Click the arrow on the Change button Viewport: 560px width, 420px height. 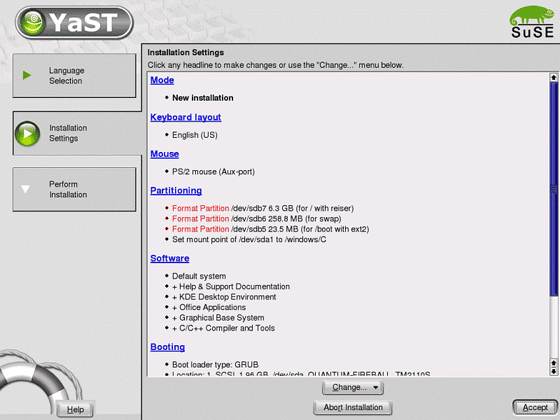[376, 388]
